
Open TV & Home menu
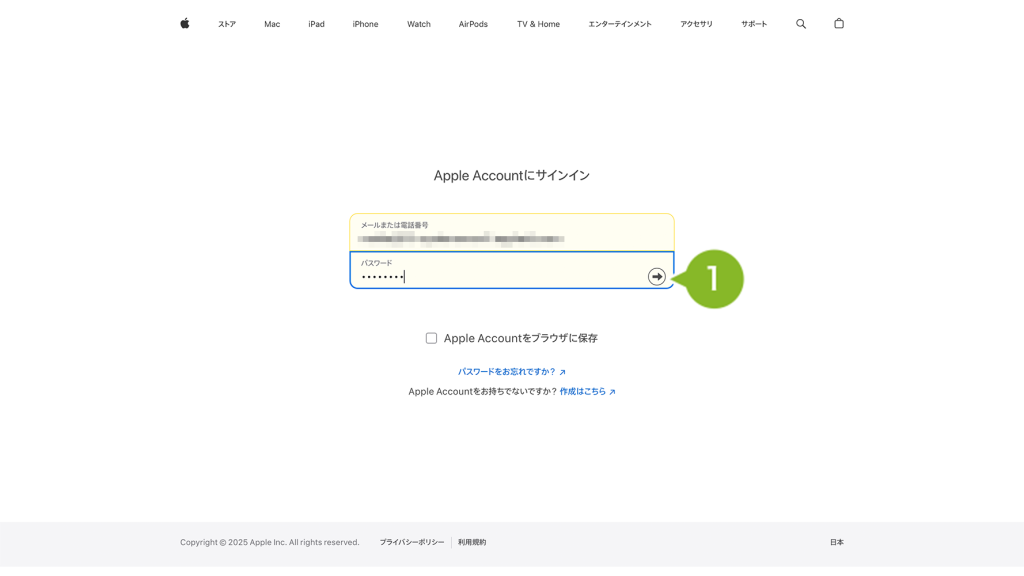[x=538, y=24]
